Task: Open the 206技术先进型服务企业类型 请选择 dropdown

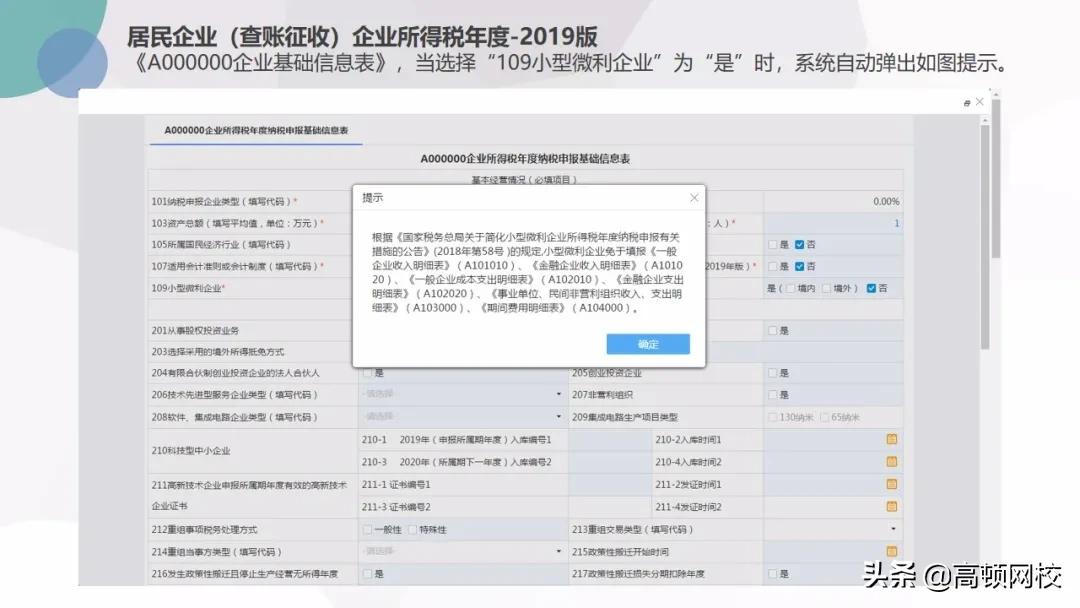Action: tap(460, 394)
